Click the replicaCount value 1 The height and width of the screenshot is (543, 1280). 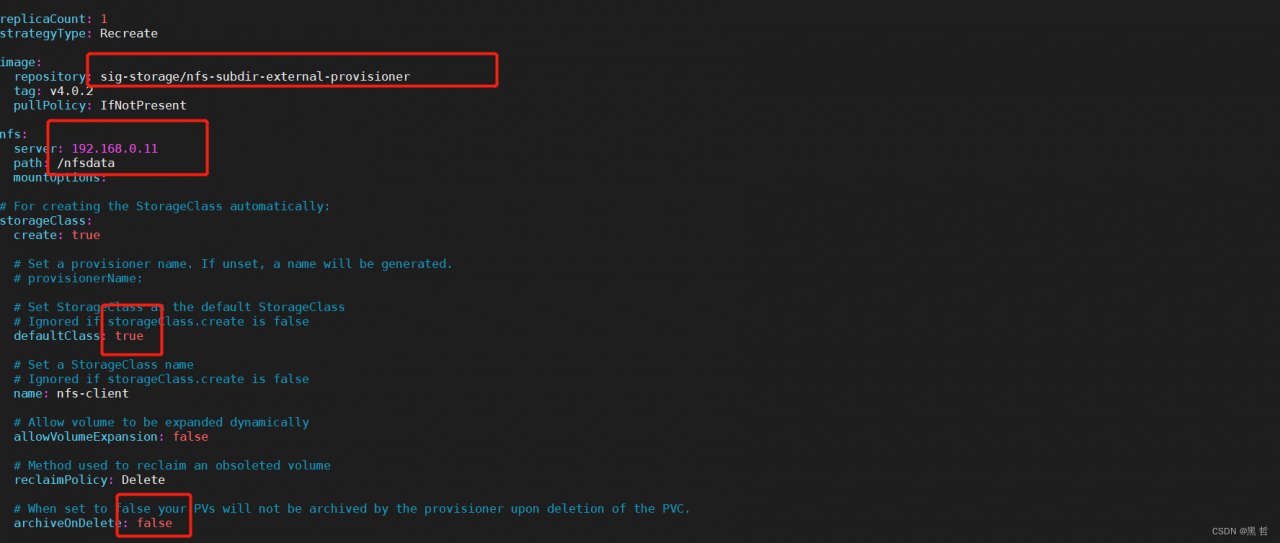104,19
